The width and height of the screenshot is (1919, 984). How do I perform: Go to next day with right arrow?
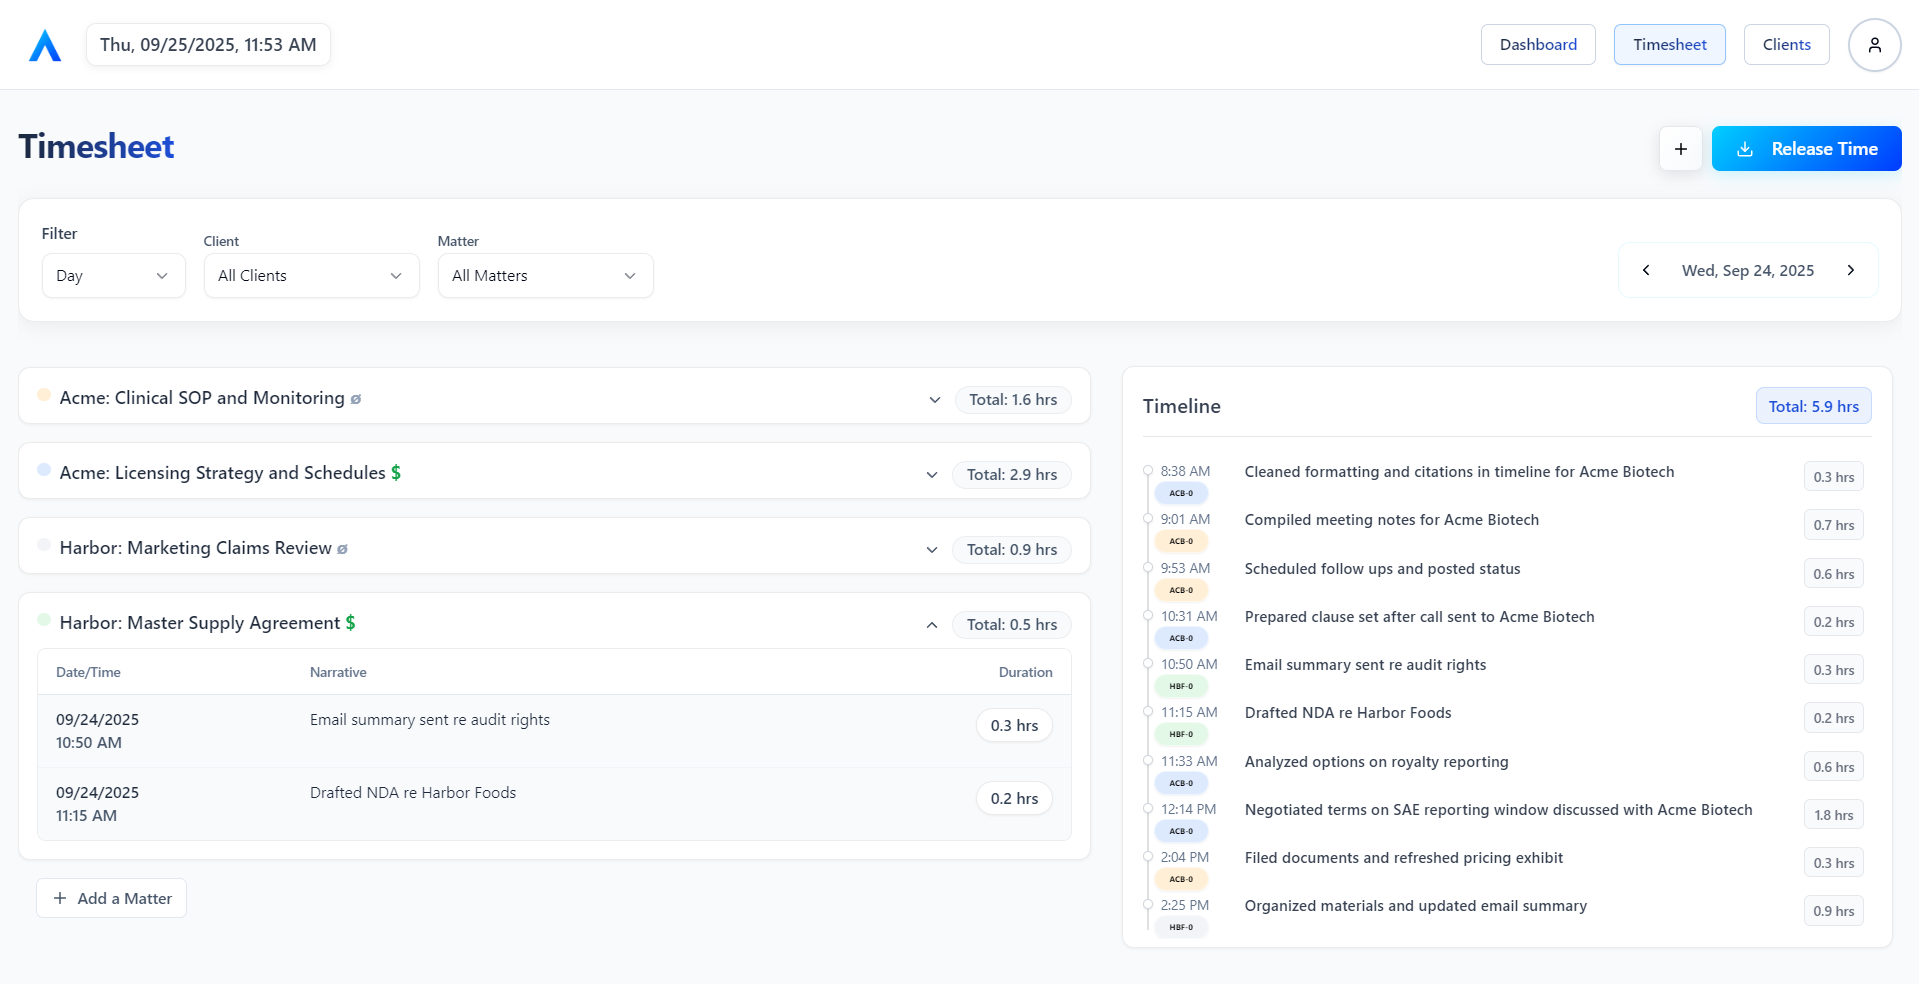(1850, 270)
